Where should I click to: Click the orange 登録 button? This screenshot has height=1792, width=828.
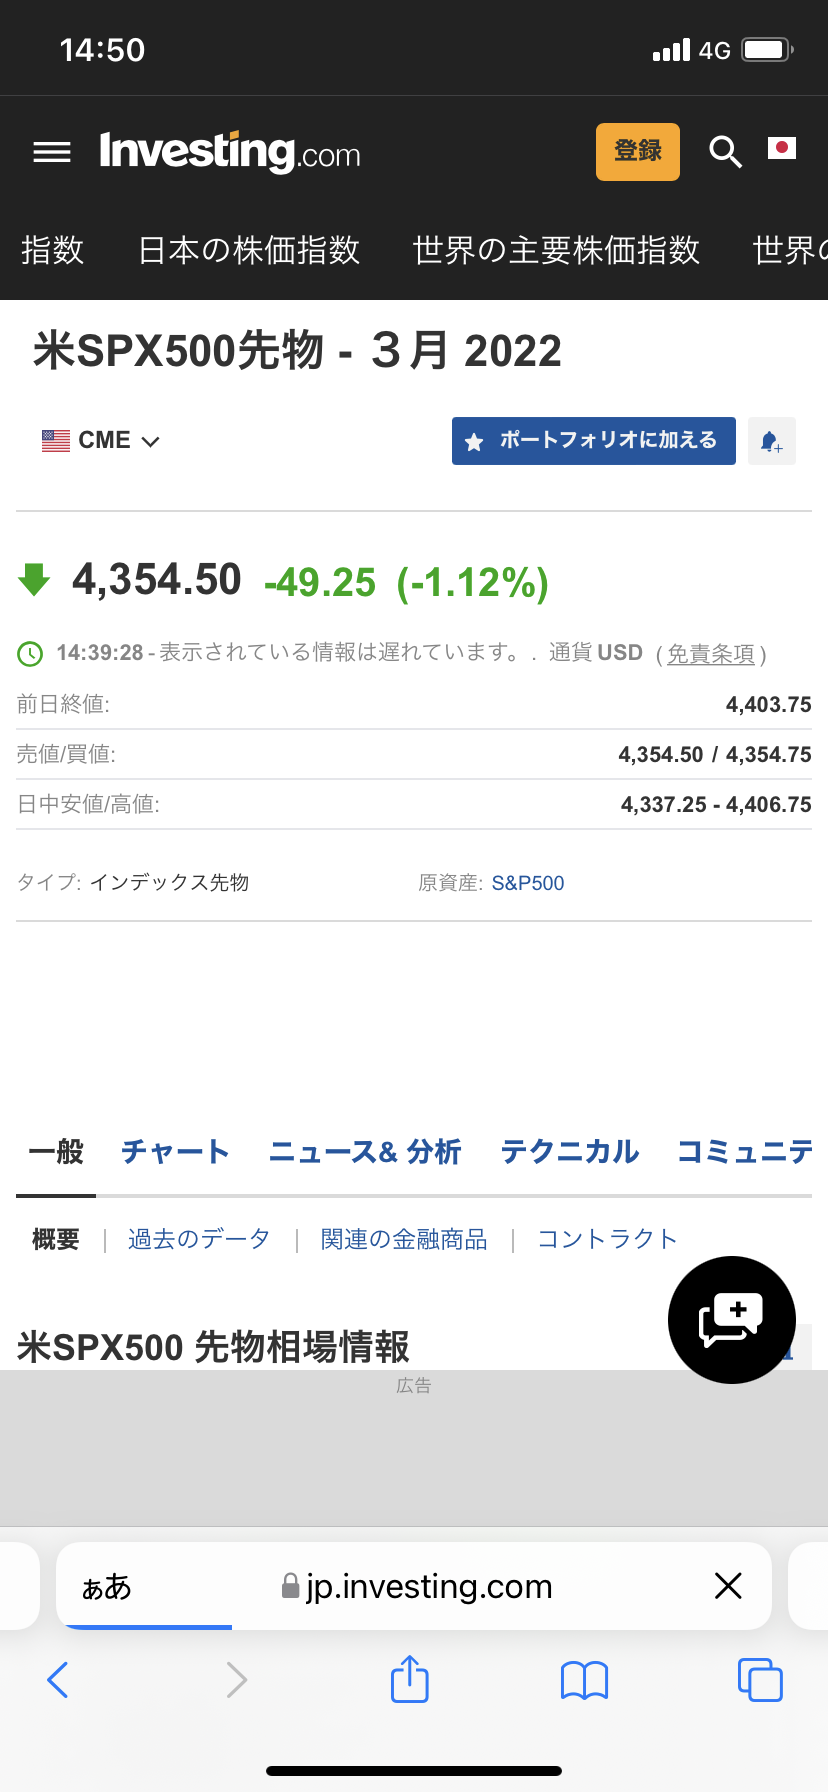[637, 152]
